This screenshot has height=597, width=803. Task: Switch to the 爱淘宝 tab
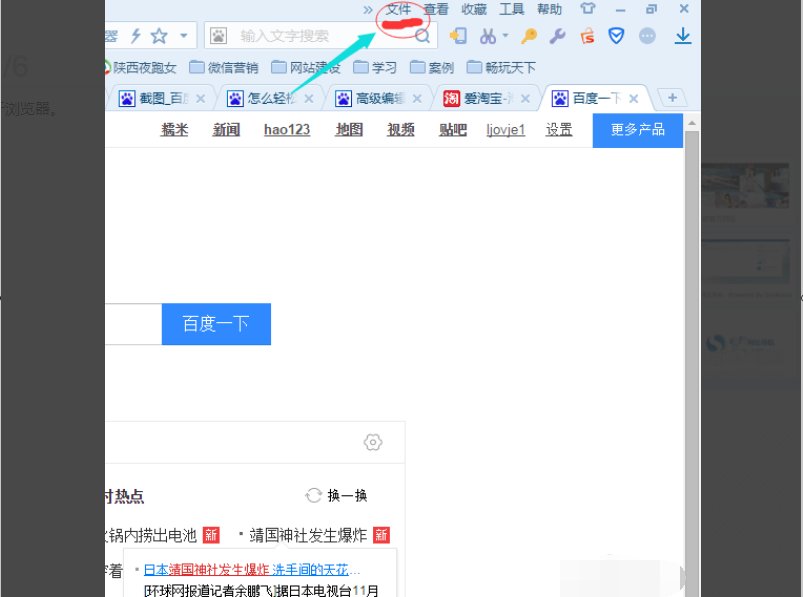[483, 98]
